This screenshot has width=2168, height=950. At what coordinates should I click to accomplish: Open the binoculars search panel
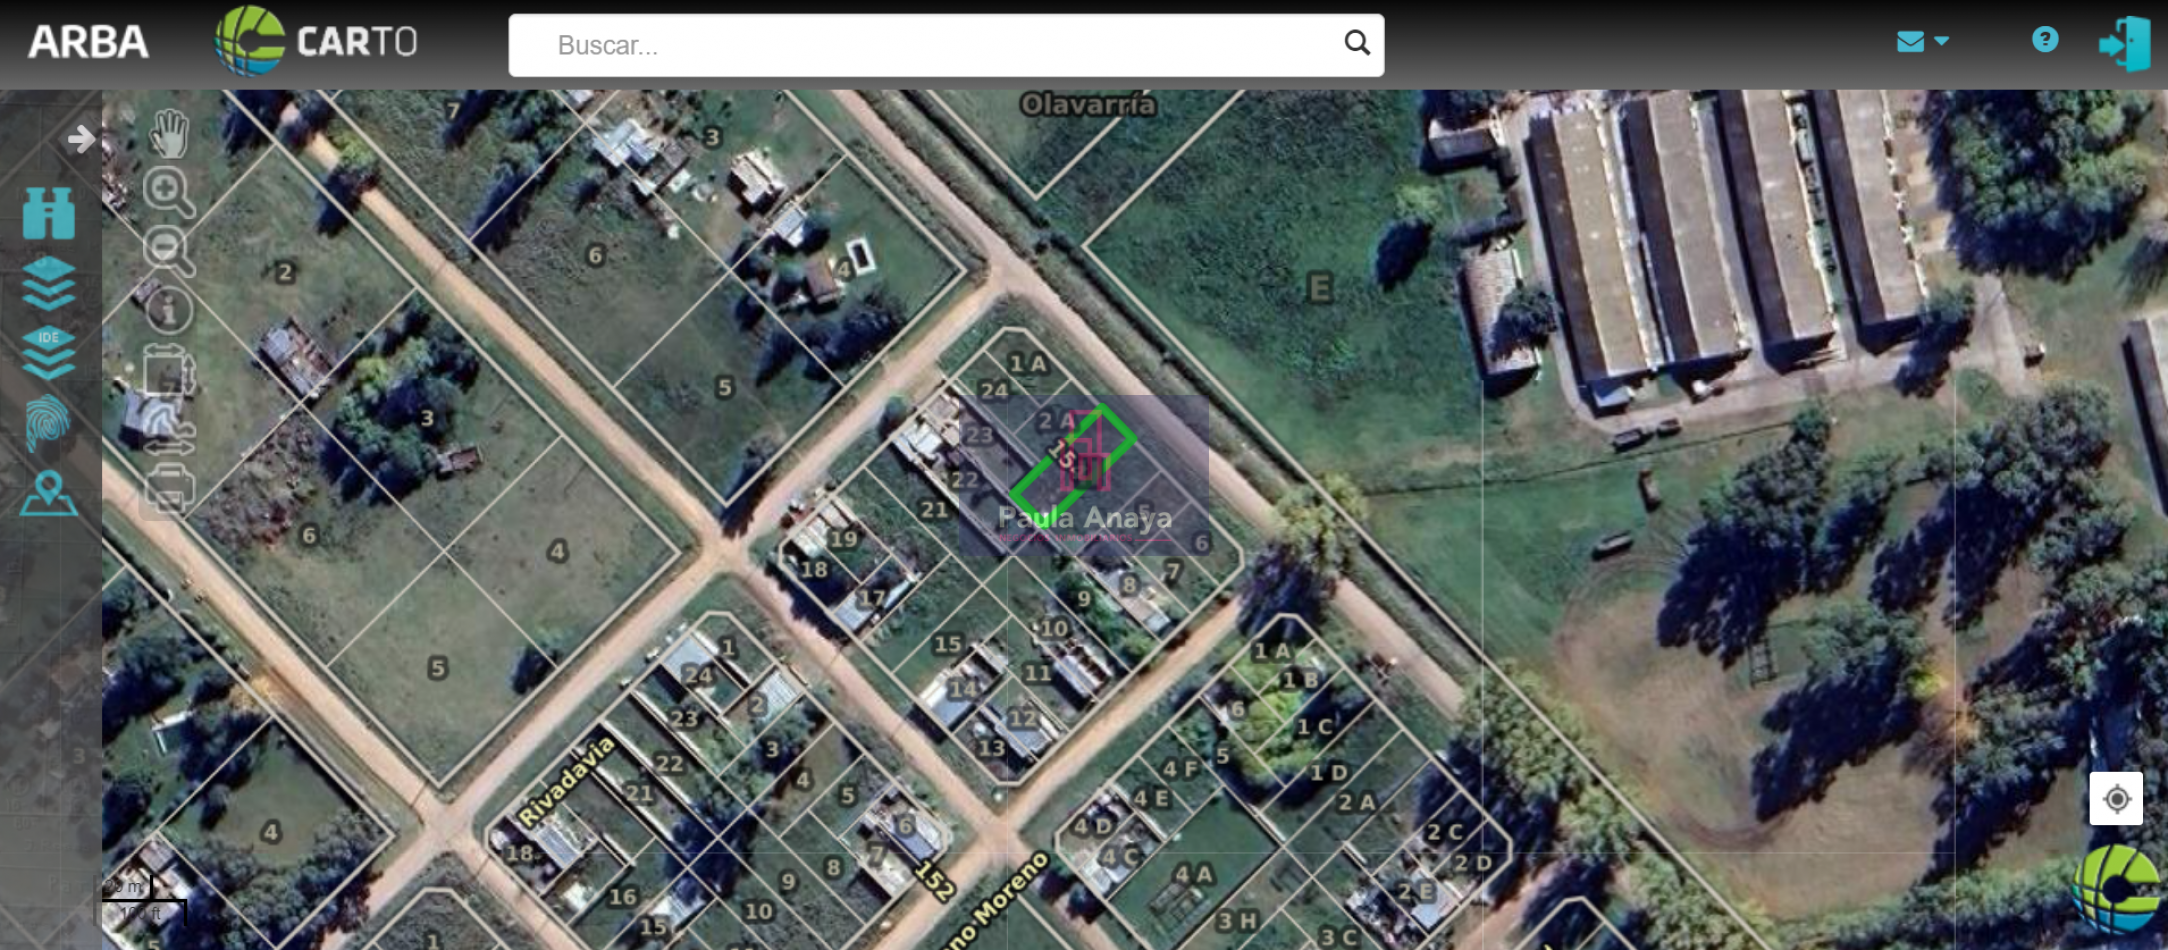point(48,213)
